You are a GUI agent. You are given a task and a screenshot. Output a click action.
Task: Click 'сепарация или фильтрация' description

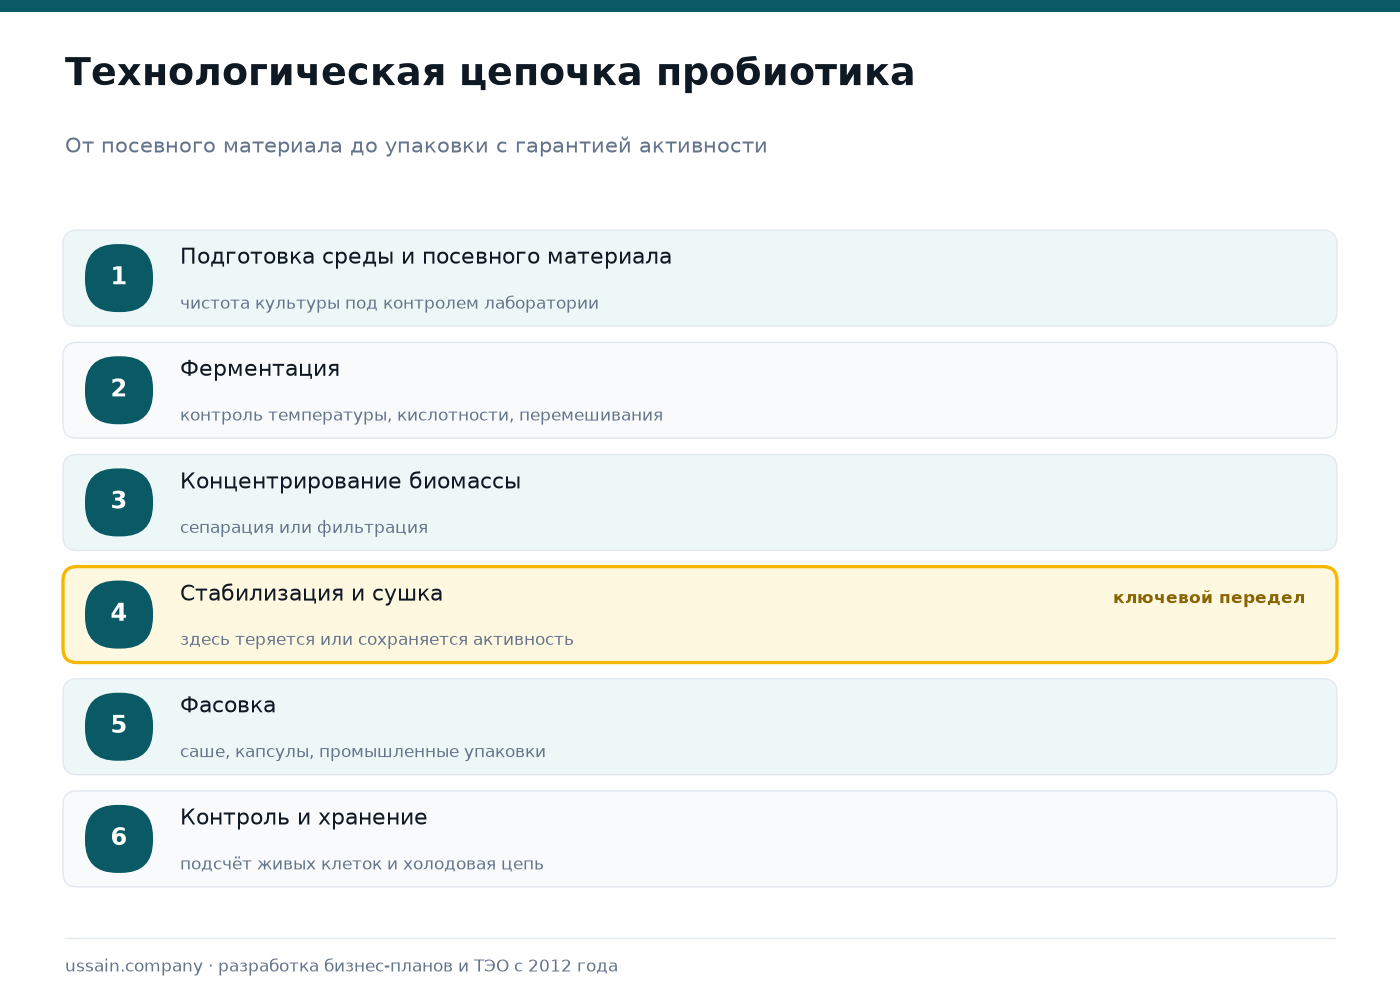[x=304, y=527]
